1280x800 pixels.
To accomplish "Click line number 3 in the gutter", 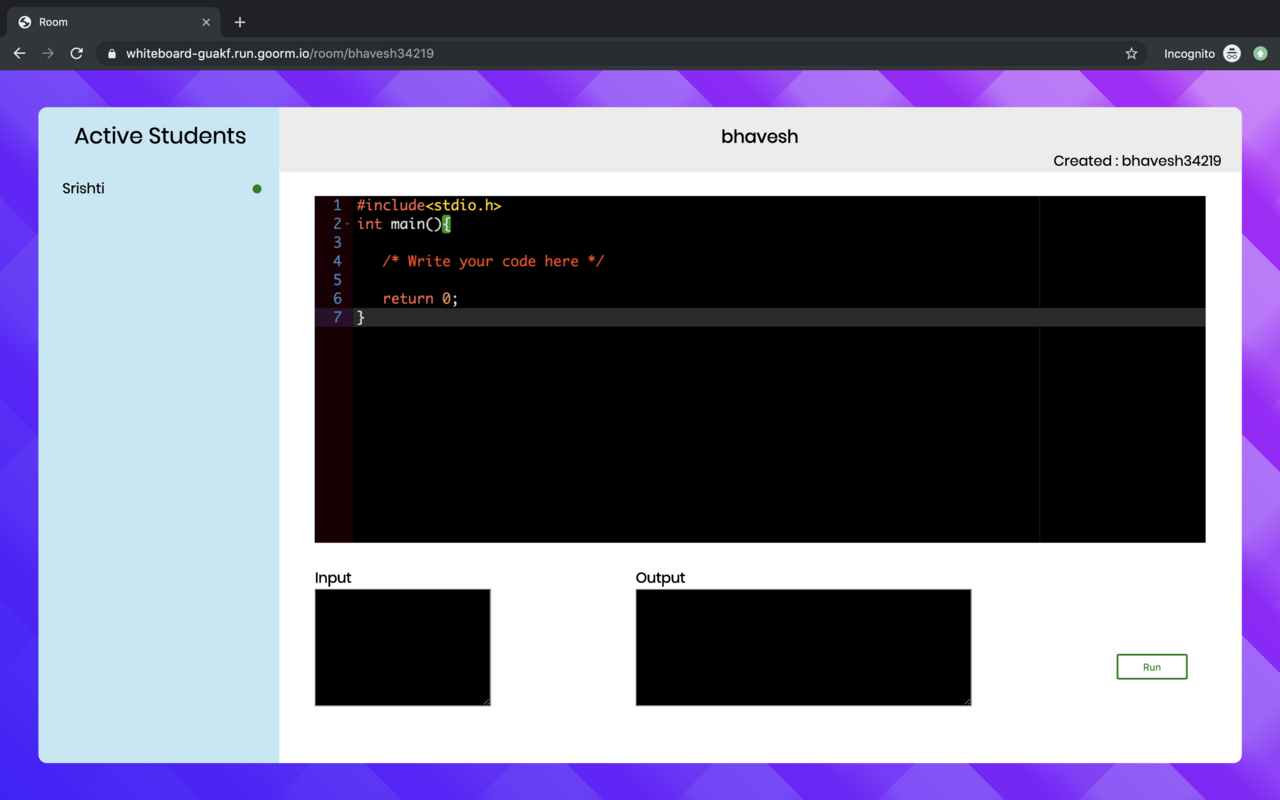I will [x=337, y=242].
